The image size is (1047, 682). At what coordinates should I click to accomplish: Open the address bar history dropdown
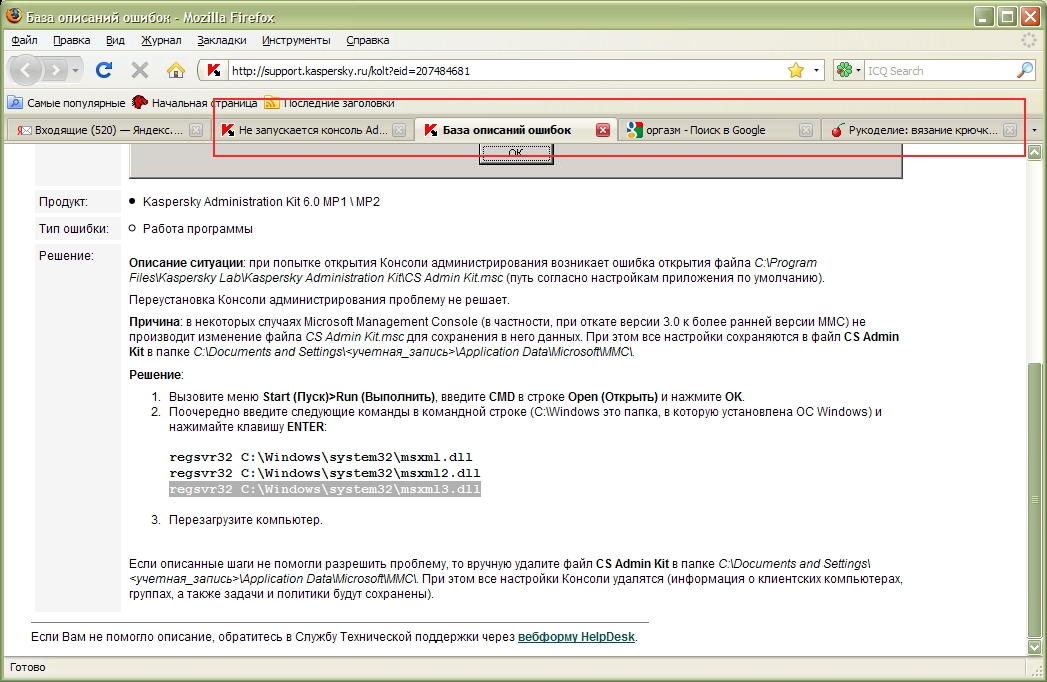point(816,70)
